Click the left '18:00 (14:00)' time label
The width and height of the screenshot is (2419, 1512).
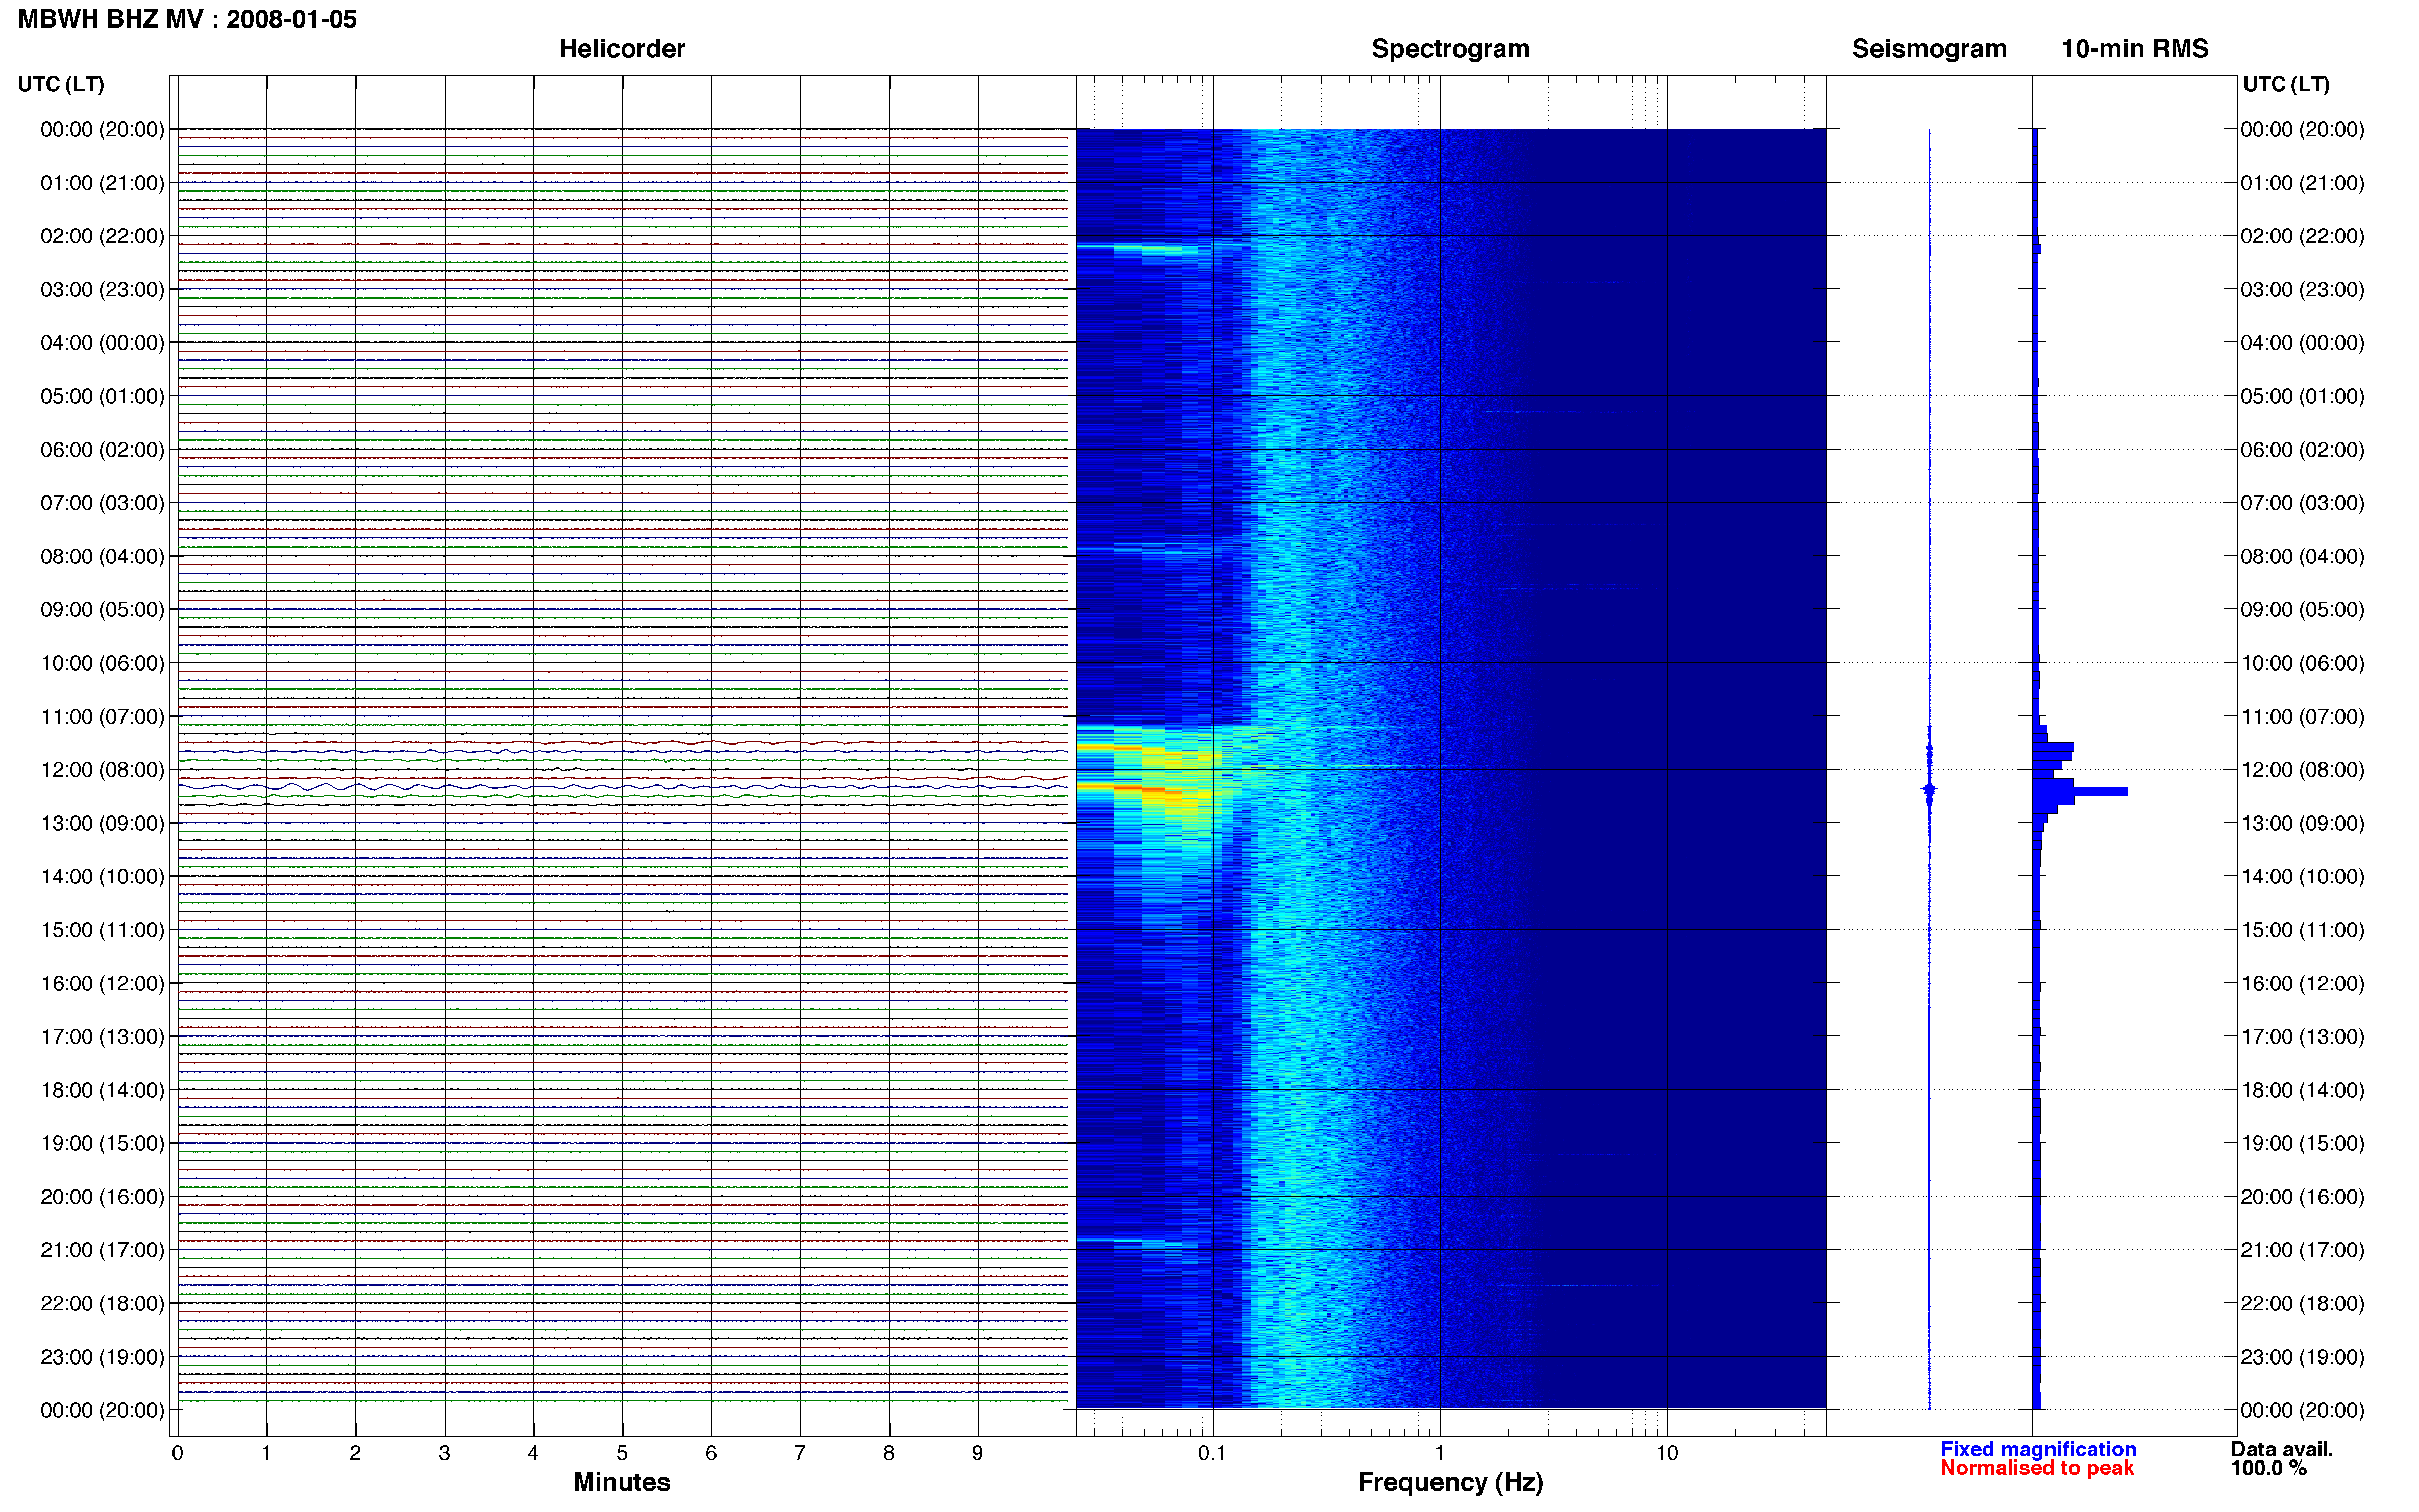tap(102, 1090)
